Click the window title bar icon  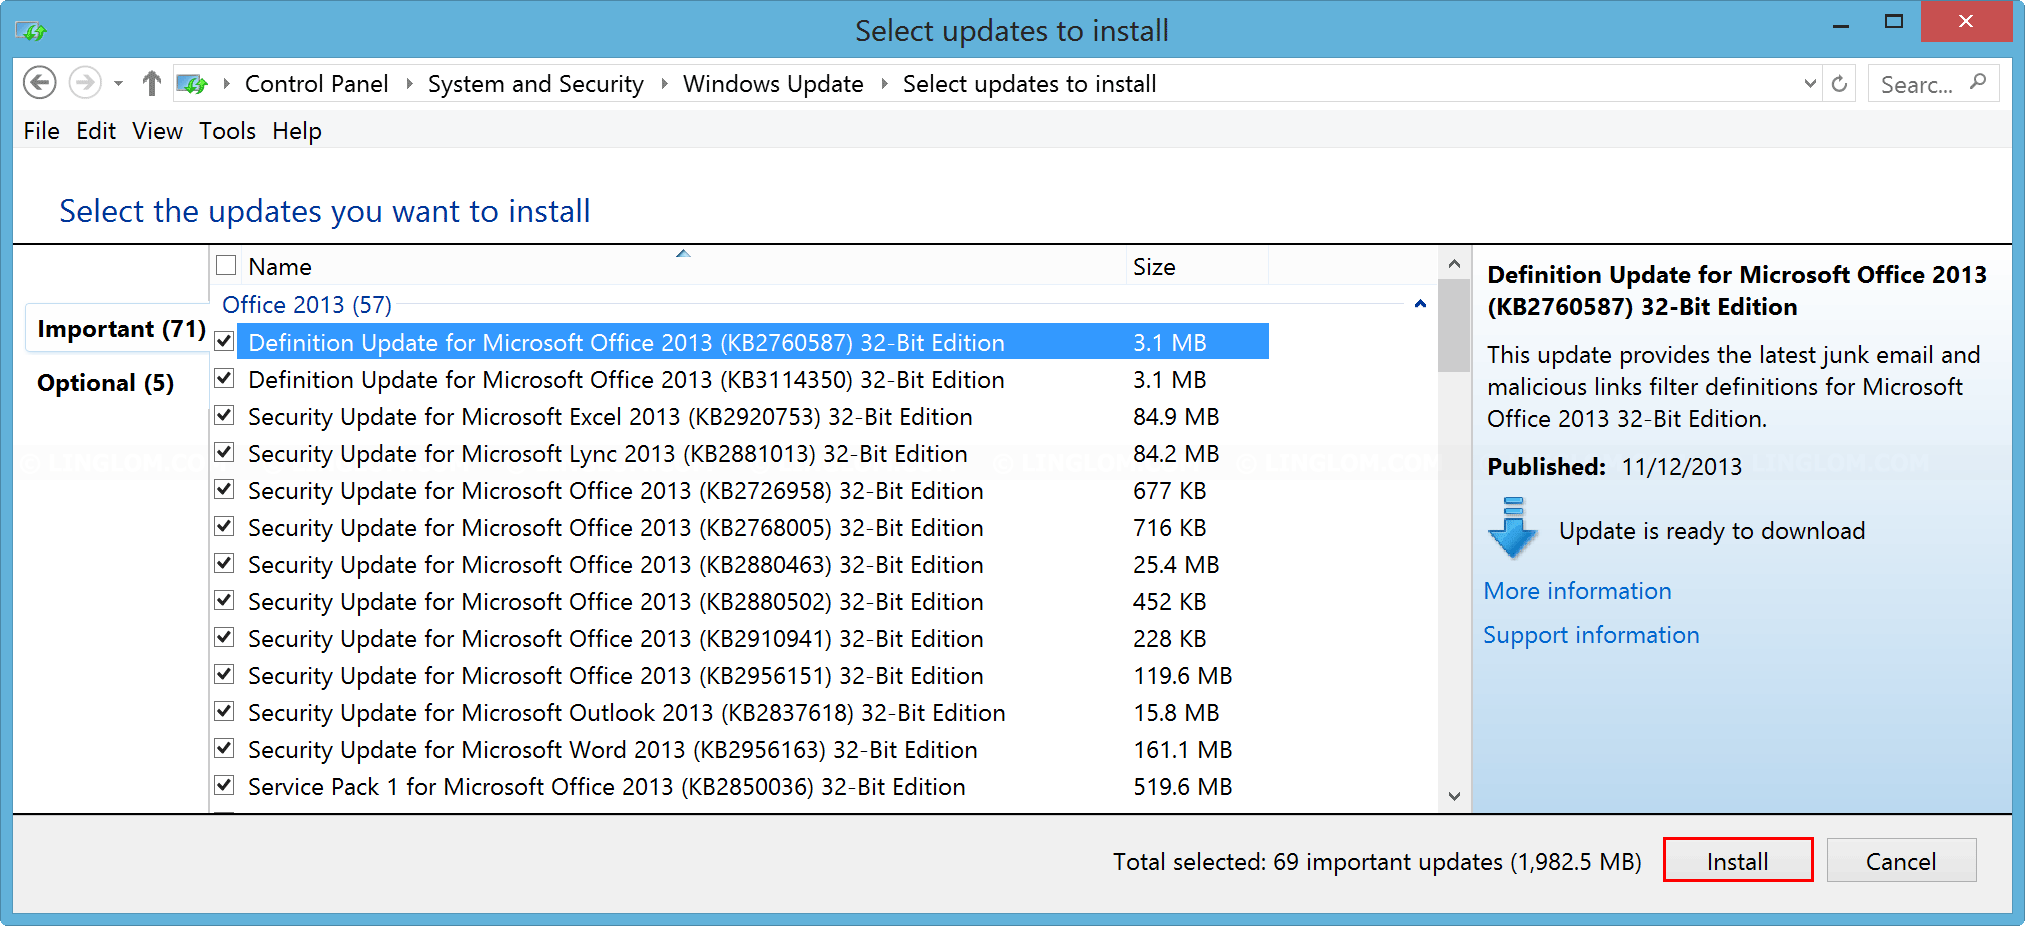click(31, 31)
